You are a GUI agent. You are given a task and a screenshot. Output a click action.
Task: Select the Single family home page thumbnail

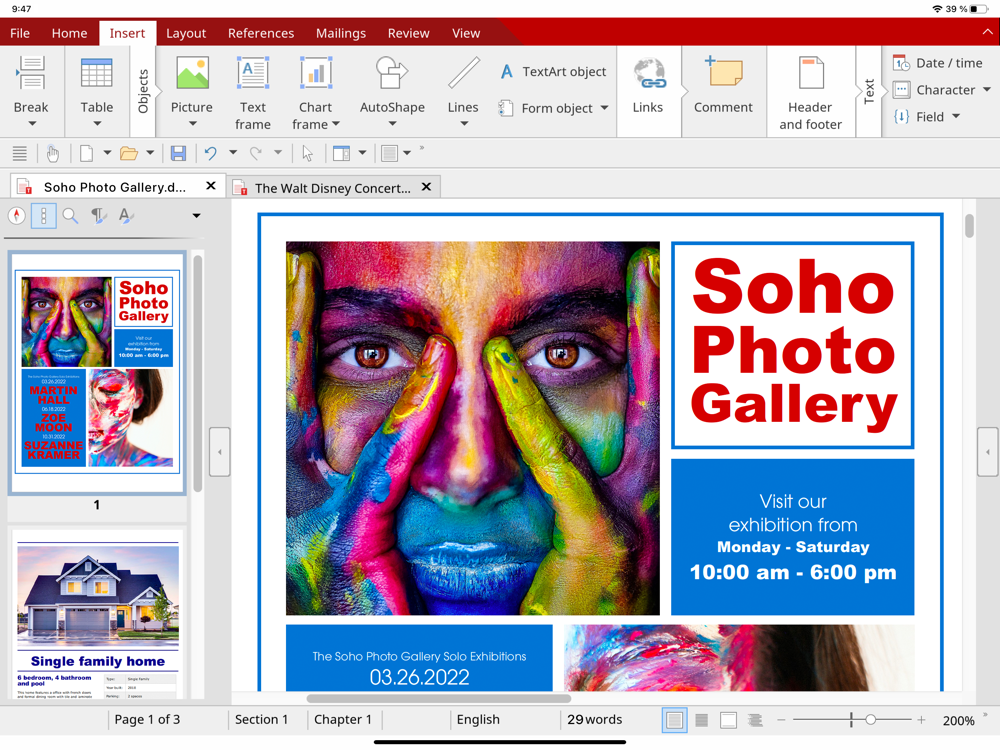tap(97, 612)
